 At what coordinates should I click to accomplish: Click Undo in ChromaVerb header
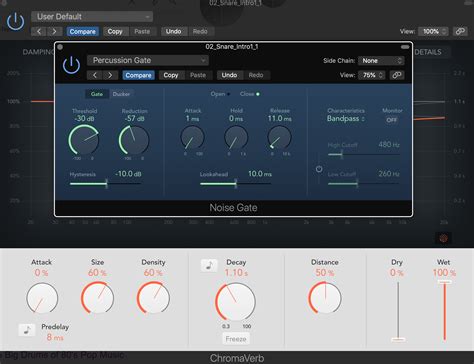pyautogui.click(x=173, y=31)
